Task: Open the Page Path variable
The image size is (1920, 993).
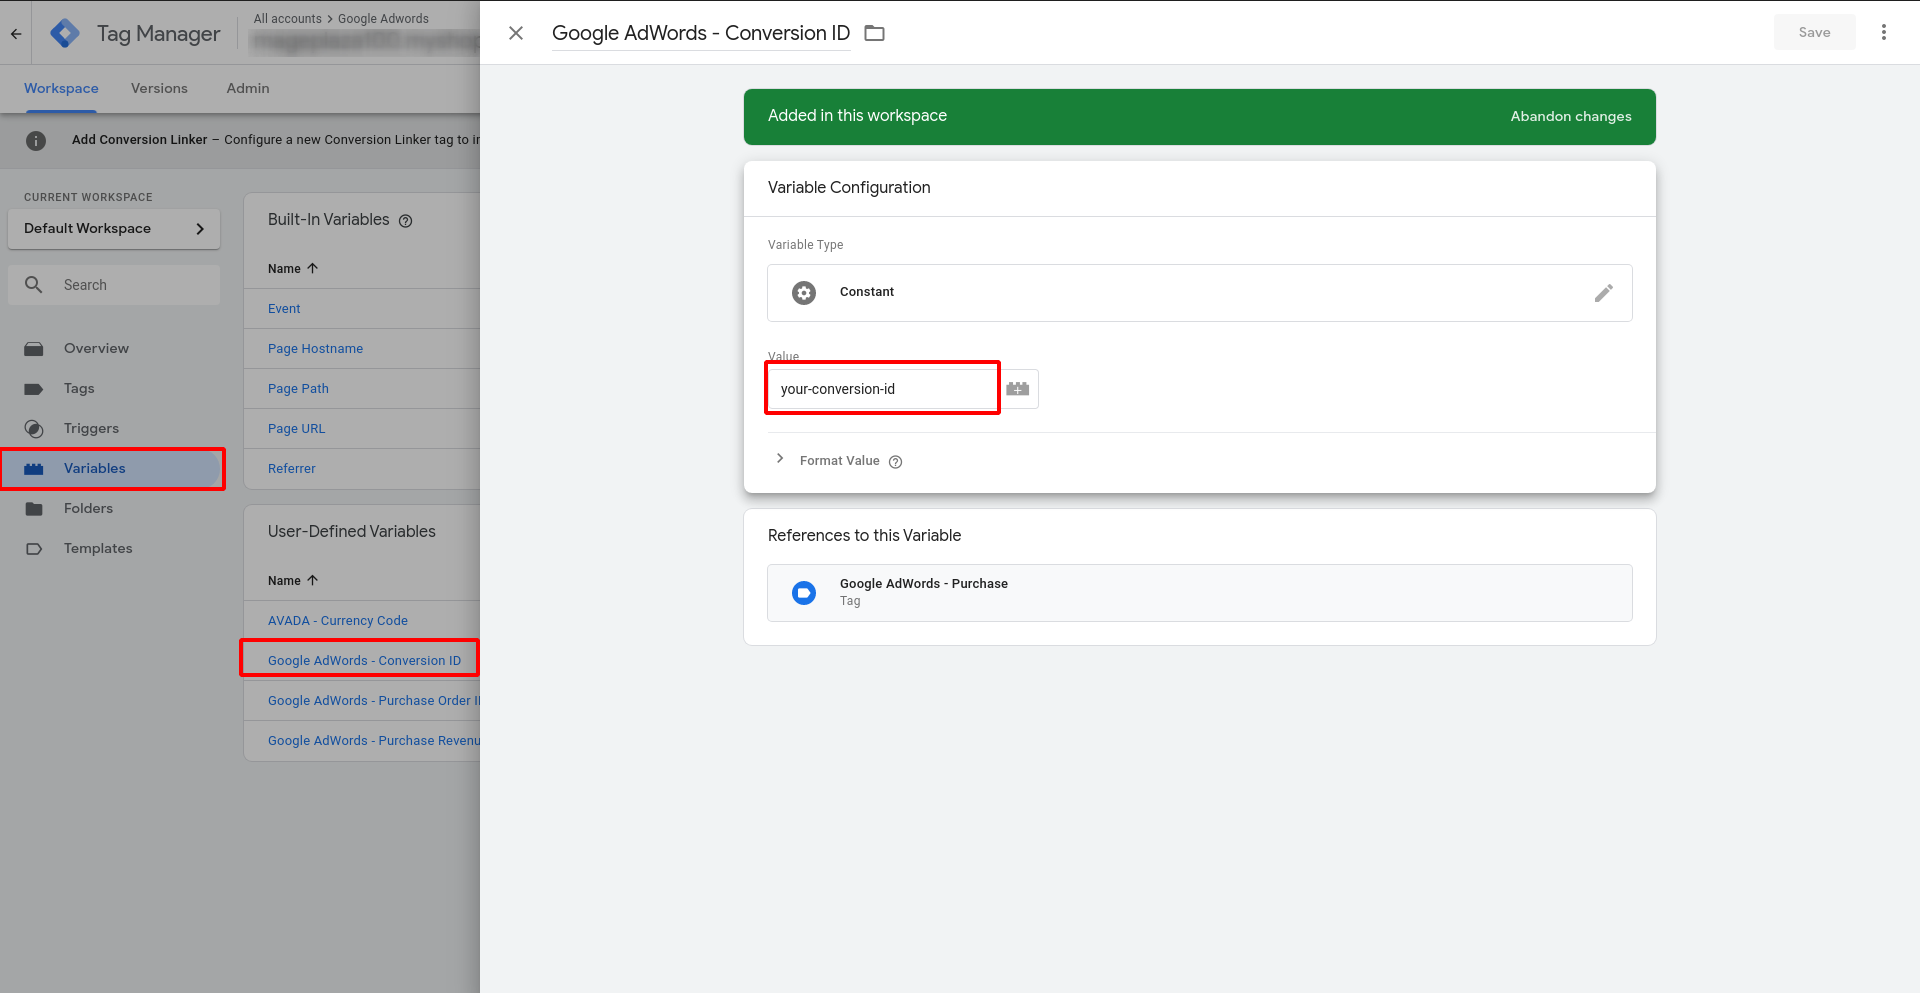Action: [x=298, y=388]
